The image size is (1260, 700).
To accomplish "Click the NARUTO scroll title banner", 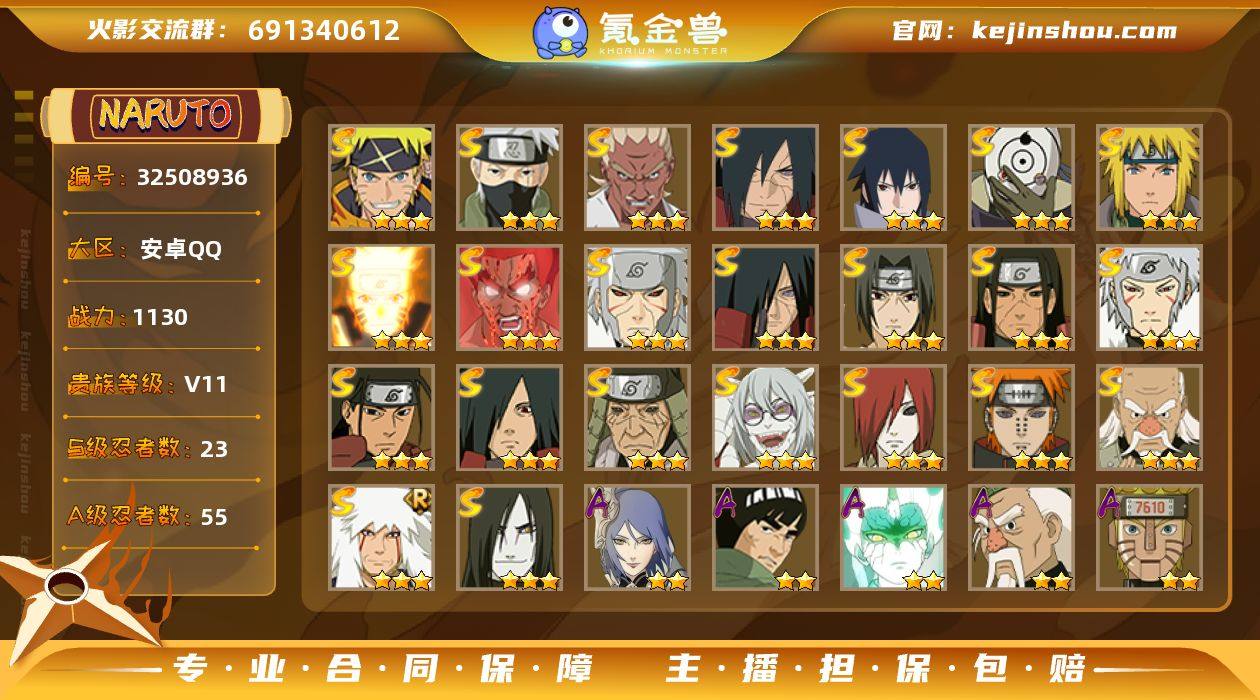I will pyautogui.click(x=166, y=115).
